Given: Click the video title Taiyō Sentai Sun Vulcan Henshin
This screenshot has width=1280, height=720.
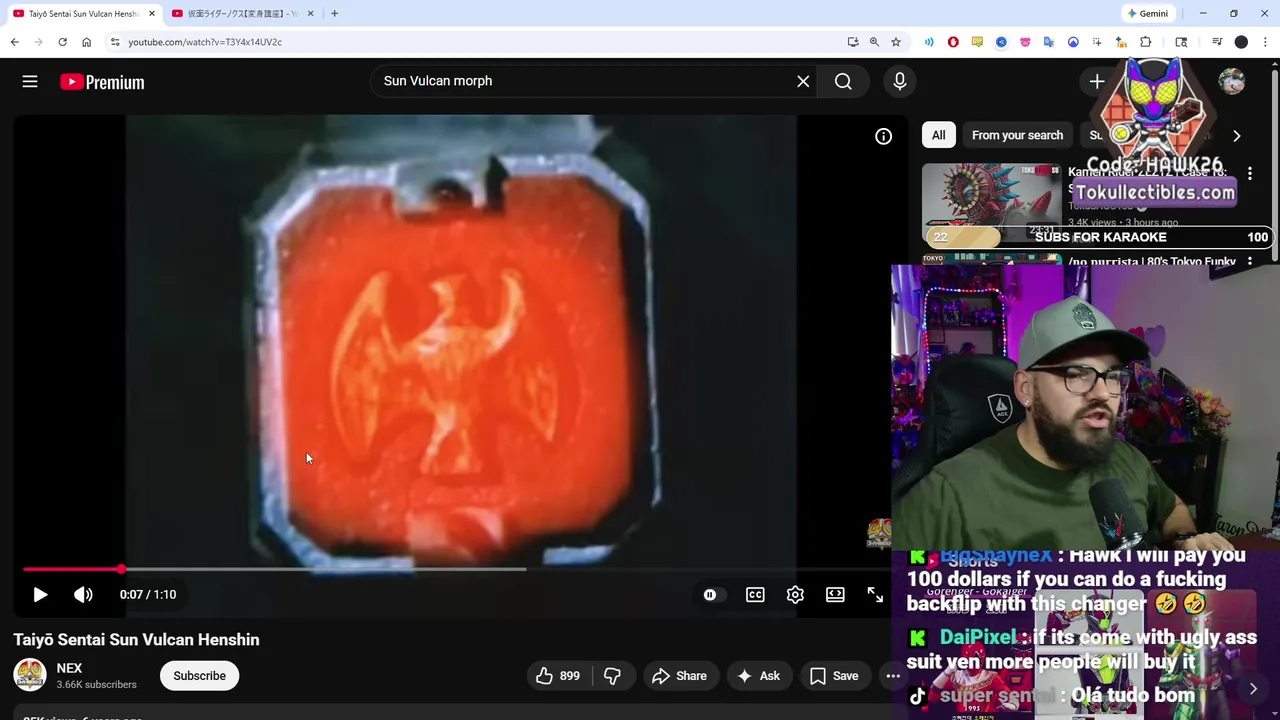Looking at the screenshot, I should point(136,640).
